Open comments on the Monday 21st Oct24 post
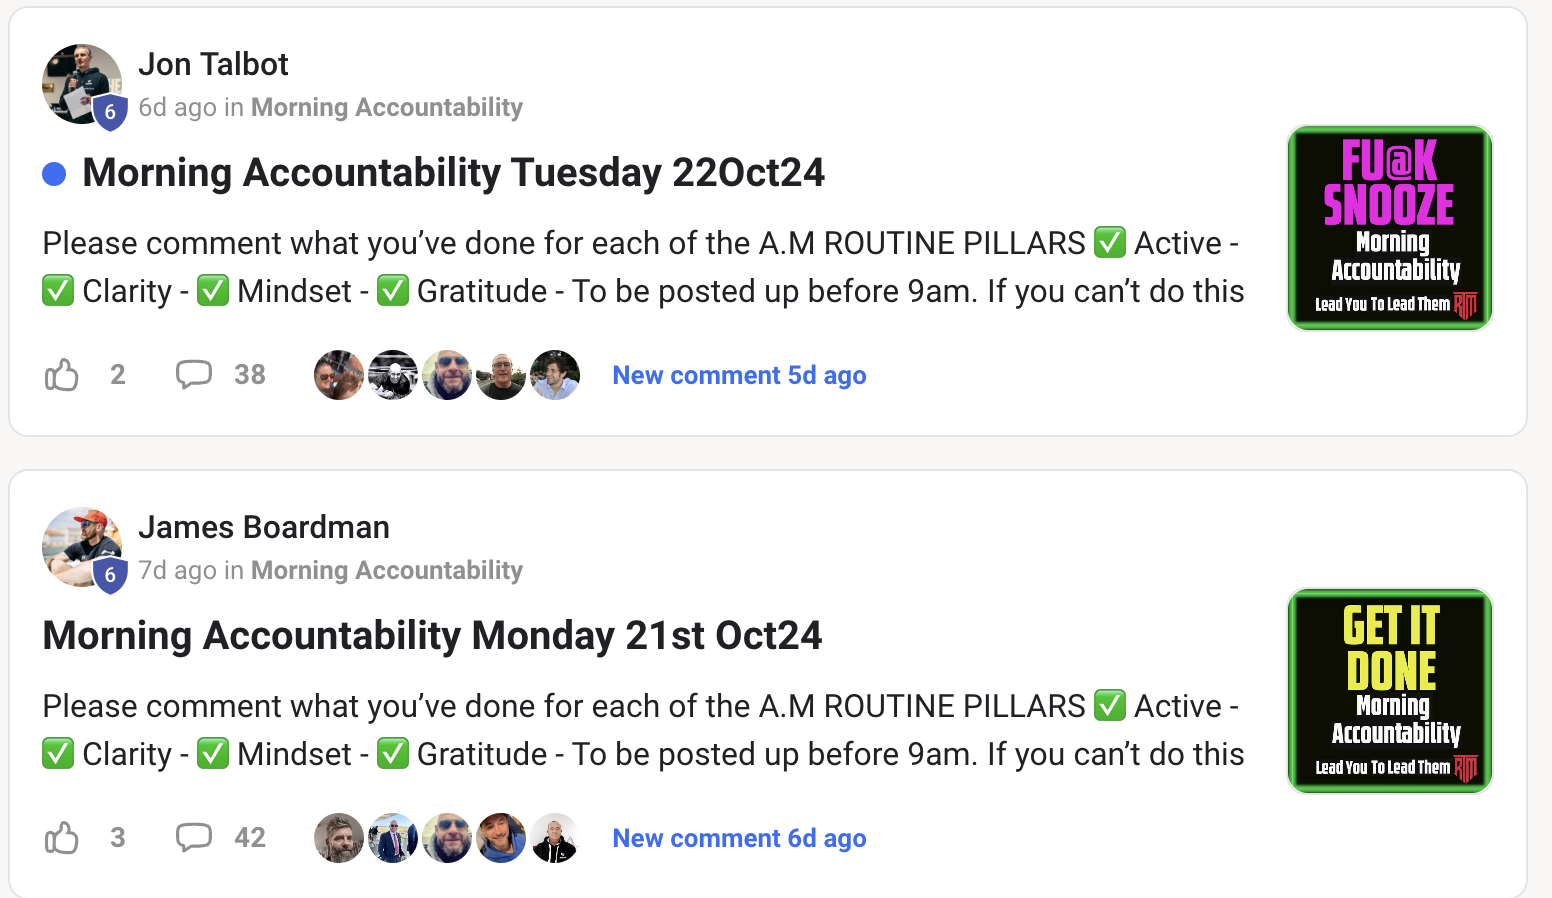The width and height of the screenshot is (1552, 898). point(194,837)
